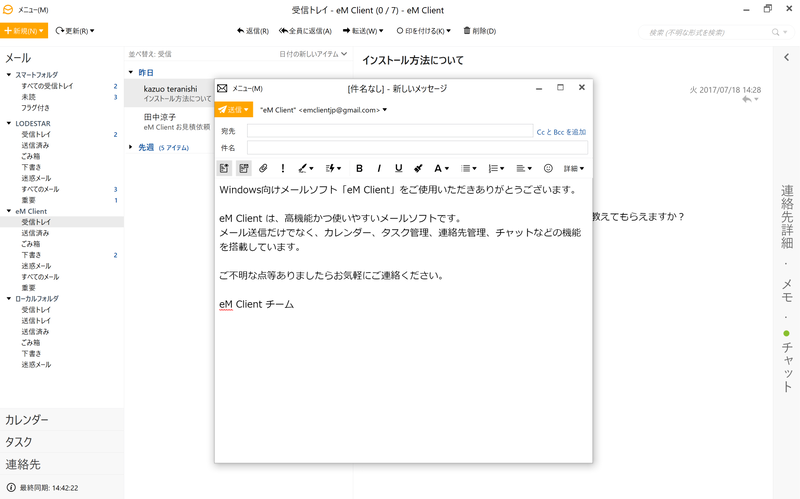Toggle high importance exclamation mark

tap(283, 168)
